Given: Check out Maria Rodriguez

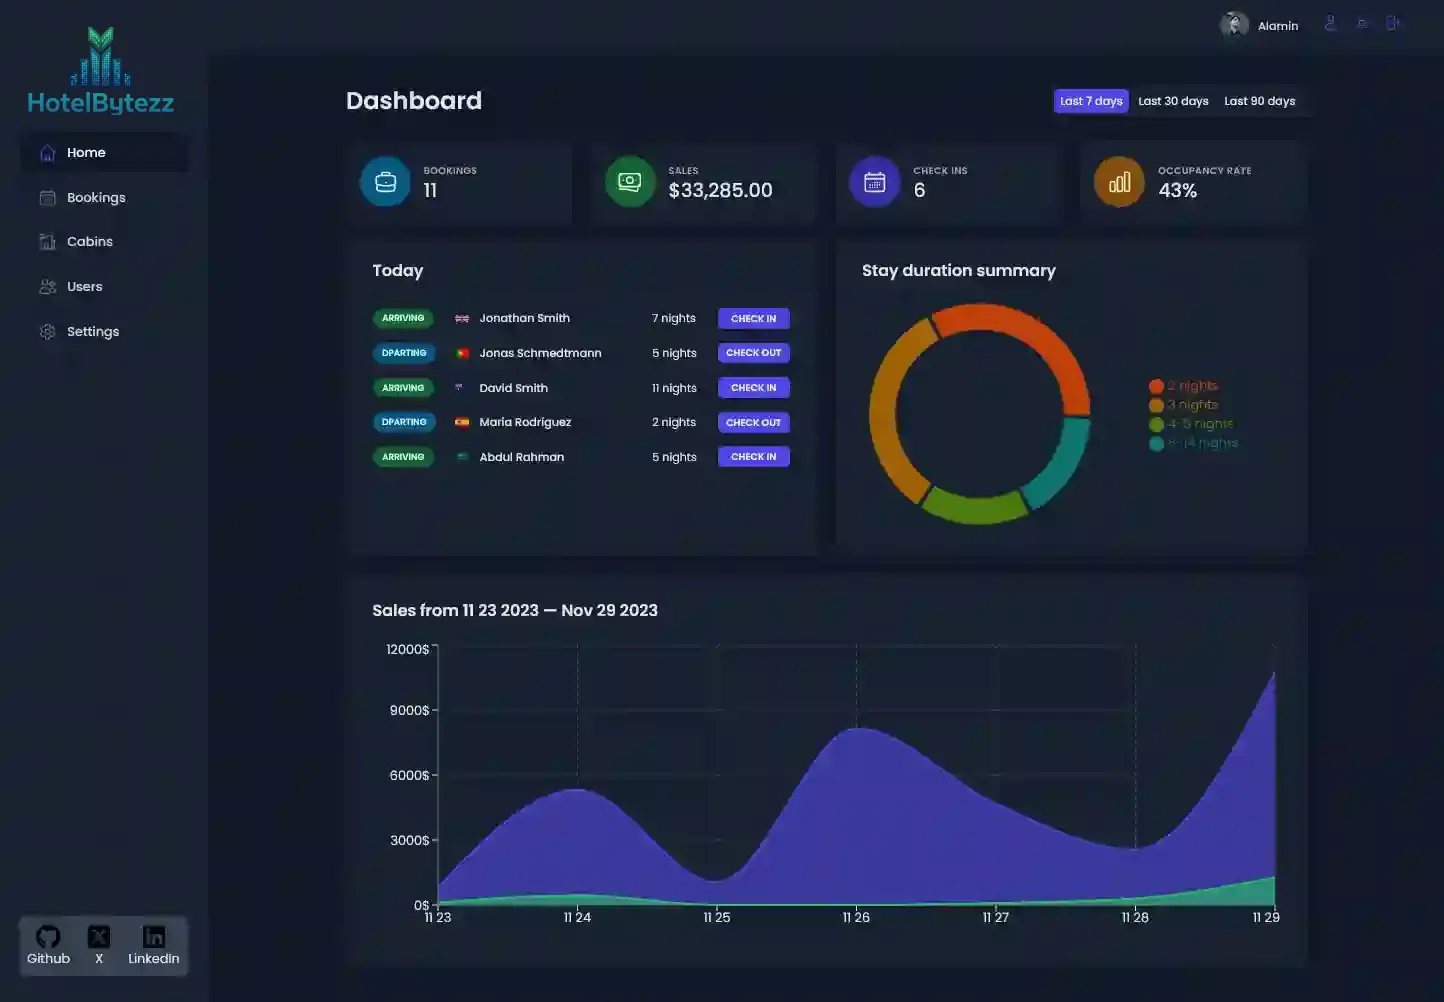Looking at the screenshot, I should [x=753, y=423].
